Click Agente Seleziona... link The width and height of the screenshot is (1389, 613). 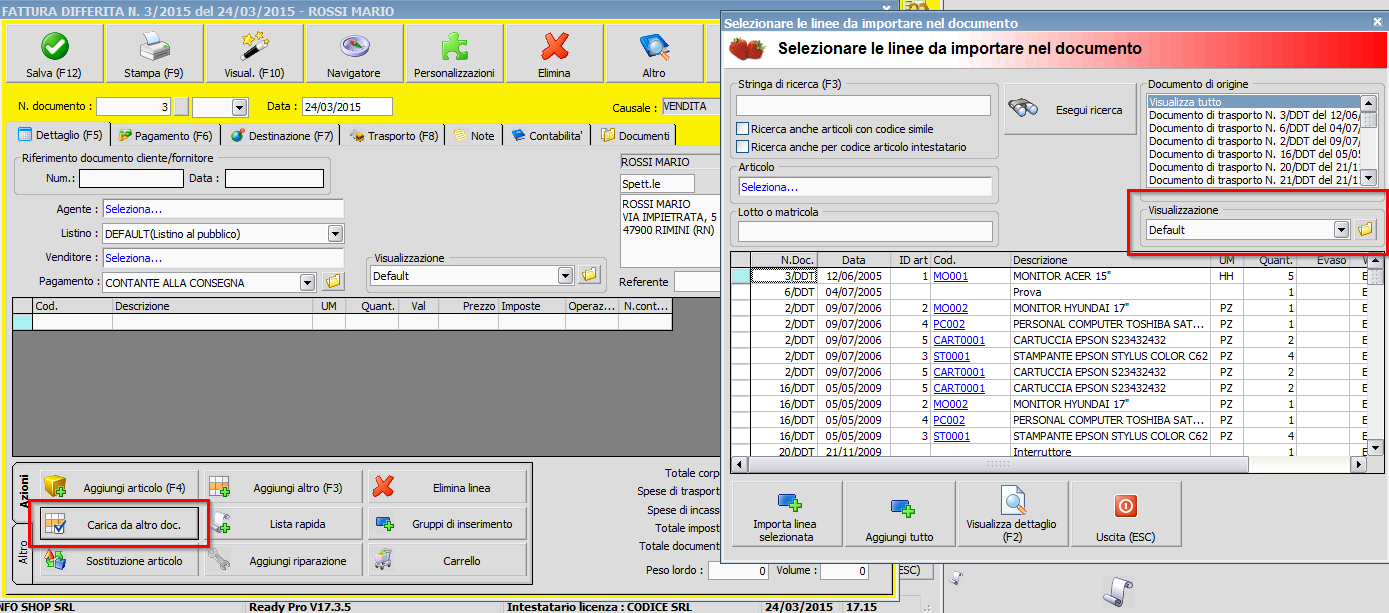click(x=133, y=209)
